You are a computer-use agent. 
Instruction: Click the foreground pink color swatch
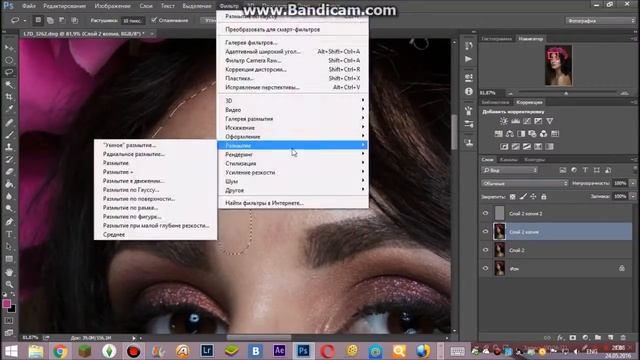(x=6, y=304)
